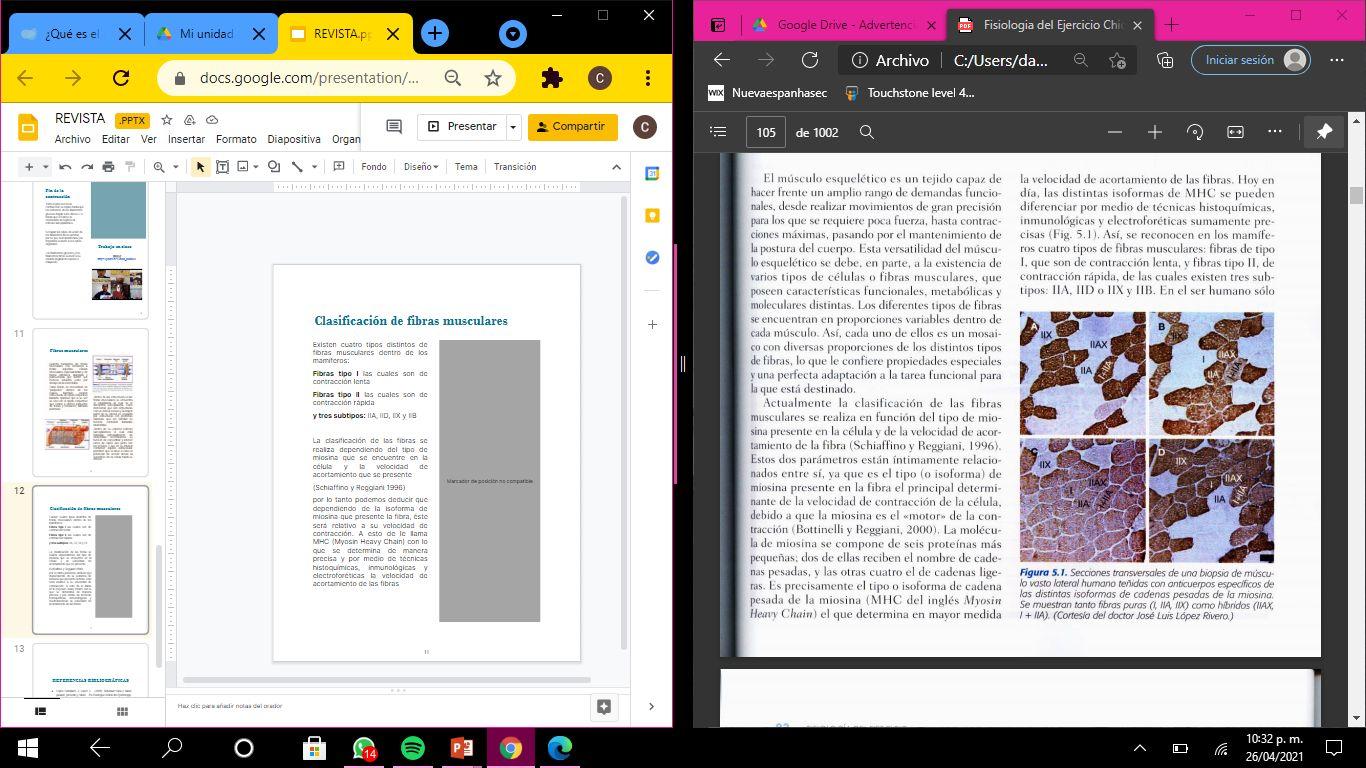Click the zoom magnifier tool in Slides toolbar
Viewport: 1366px width, 768px height.
tap(159, 167)
